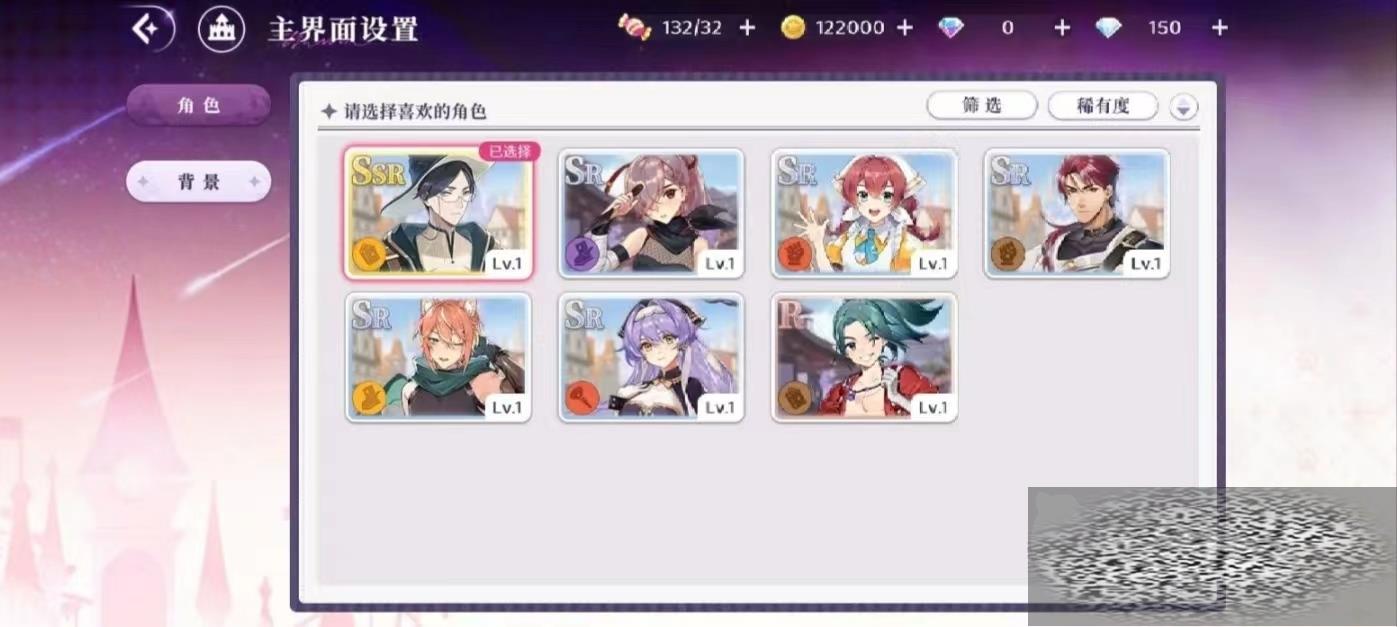Viewport: 1397px width, 627px height.
Task: Choose the SR orange cat-eared character
Action: [438, 357]
